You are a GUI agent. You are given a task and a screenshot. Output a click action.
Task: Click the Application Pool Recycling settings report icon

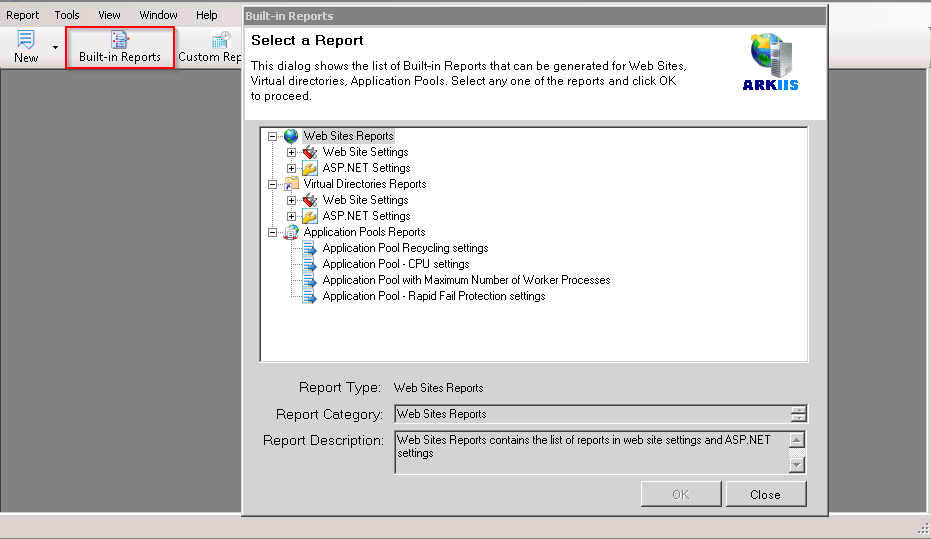tap(310, 248)
